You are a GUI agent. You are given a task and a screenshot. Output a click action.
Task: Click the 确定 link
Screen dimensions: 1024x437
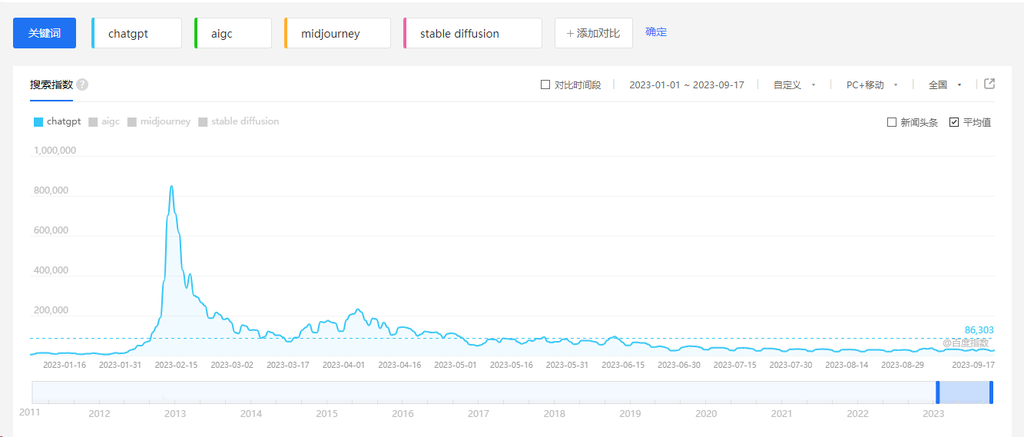[656, 32]
